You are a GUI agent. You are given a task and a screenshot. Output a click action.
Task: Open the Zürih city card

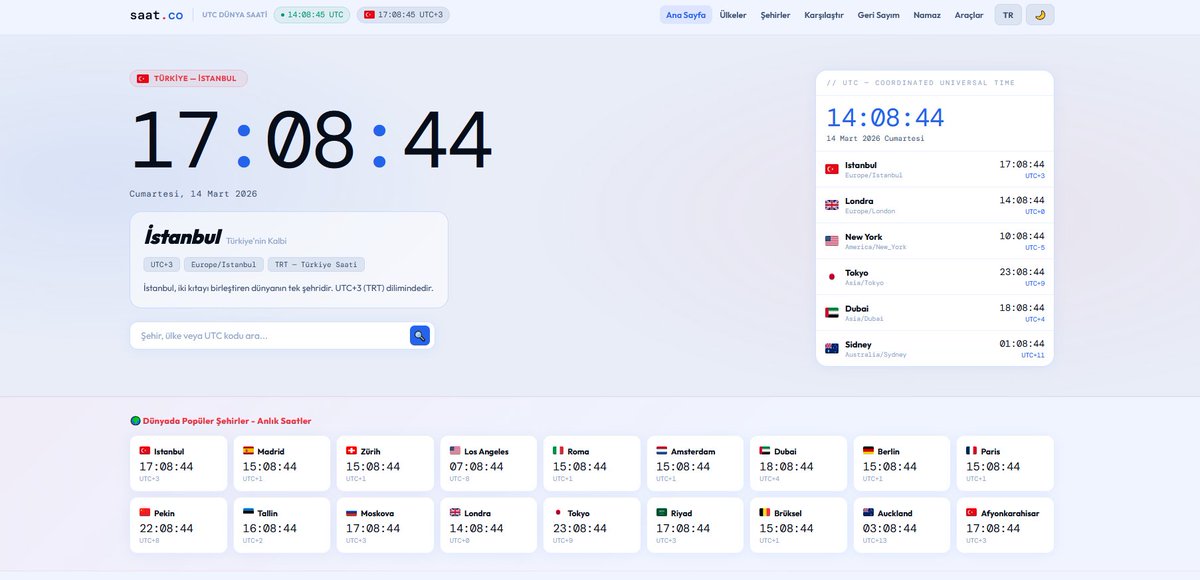(385, 464)
